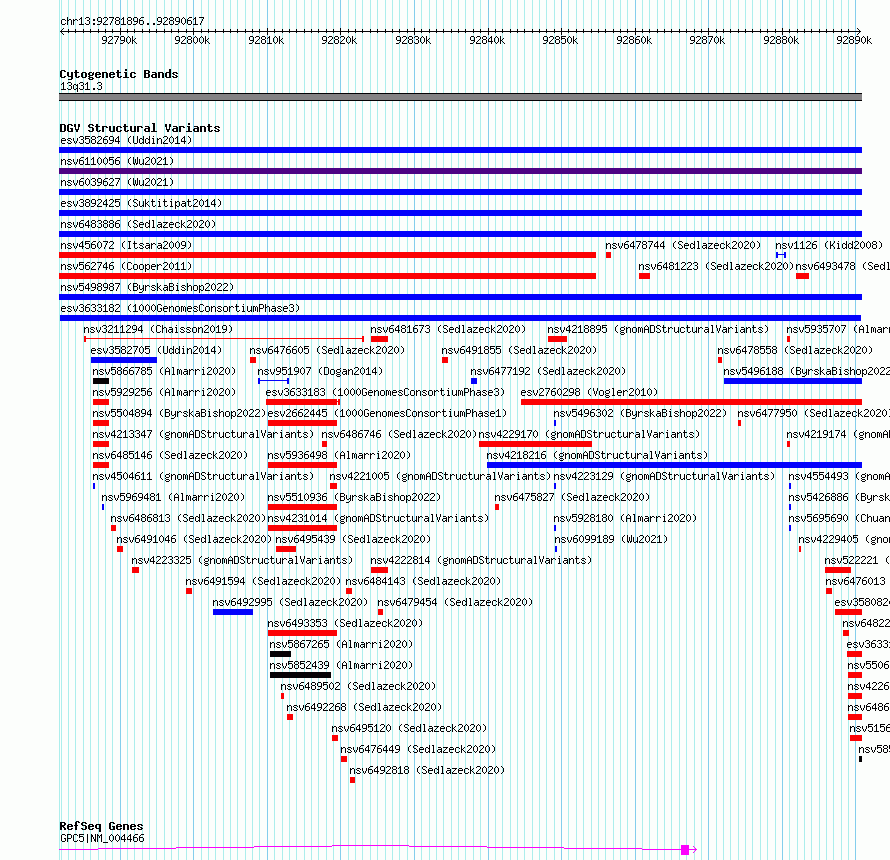The height and width of the screenshot is (860, 890).
Task: Click the nsv5510936 (ByrskaBishop2022) label
Action: [x=354, y=497]
